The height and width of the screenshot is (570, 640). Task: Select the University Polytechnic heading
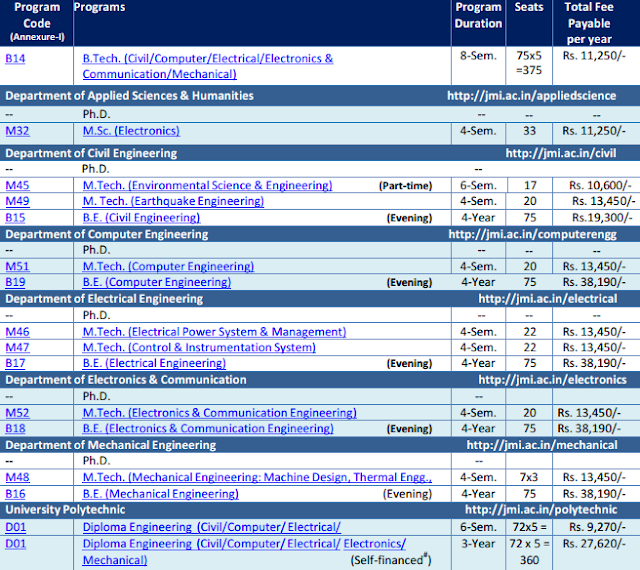pyautogui.click(x=65, y=510)
